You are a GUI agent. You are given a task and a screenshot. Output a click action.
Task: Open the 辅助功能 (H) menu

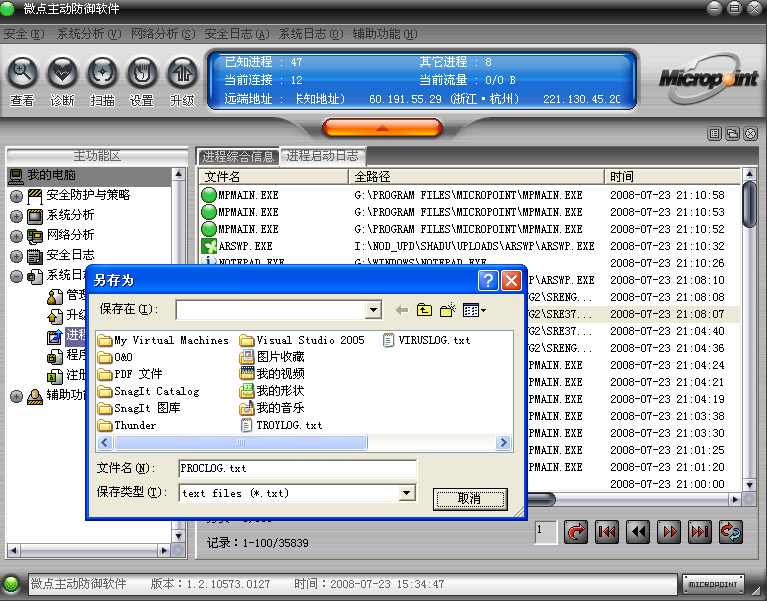click(384, 34)
